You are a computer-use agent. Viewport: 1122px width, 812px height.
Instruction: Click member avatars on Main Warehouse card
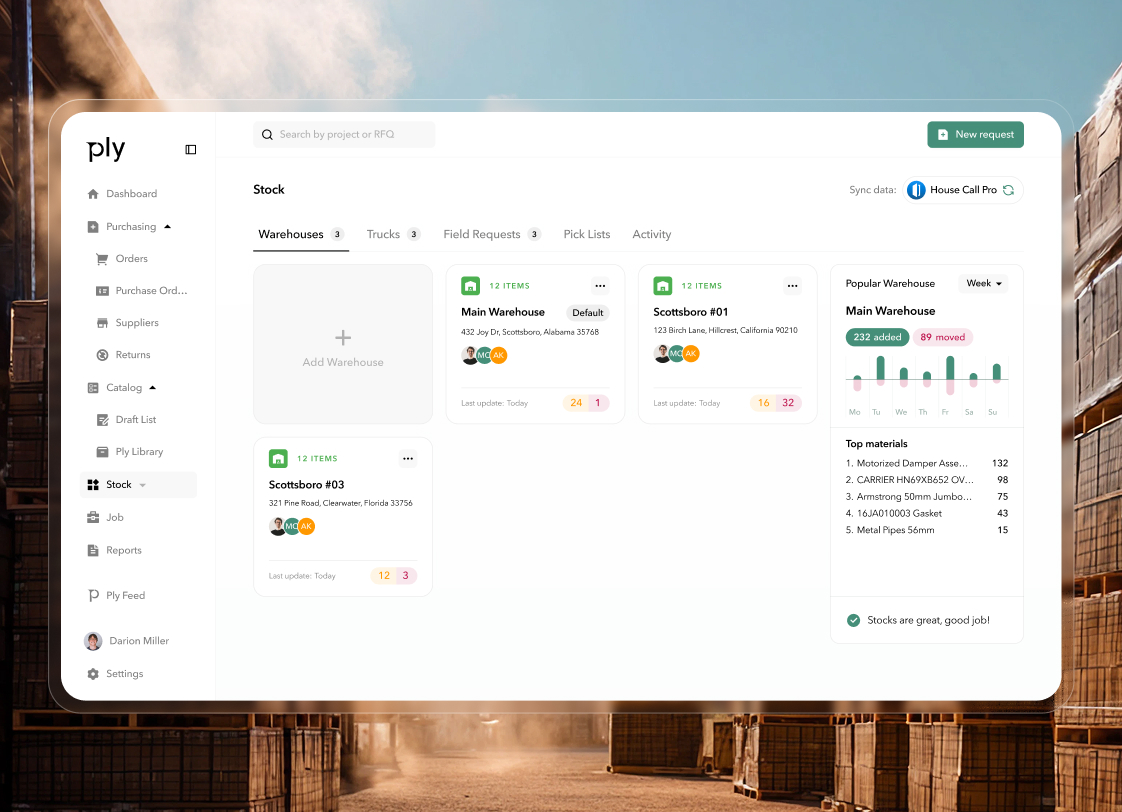[x=484, y=355]
